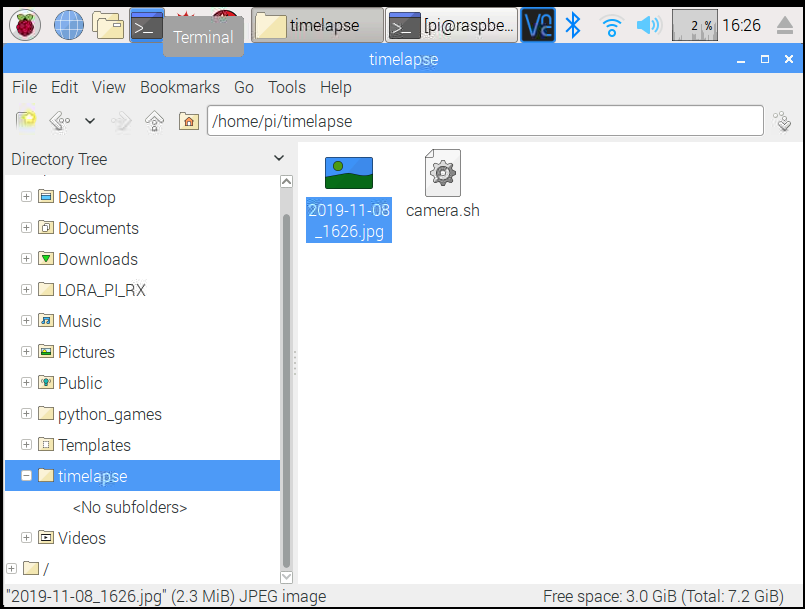Click the new folder toolbar icon
This screenshot has height=609, width=805.
pyautogui.click(x=26, y=121)
